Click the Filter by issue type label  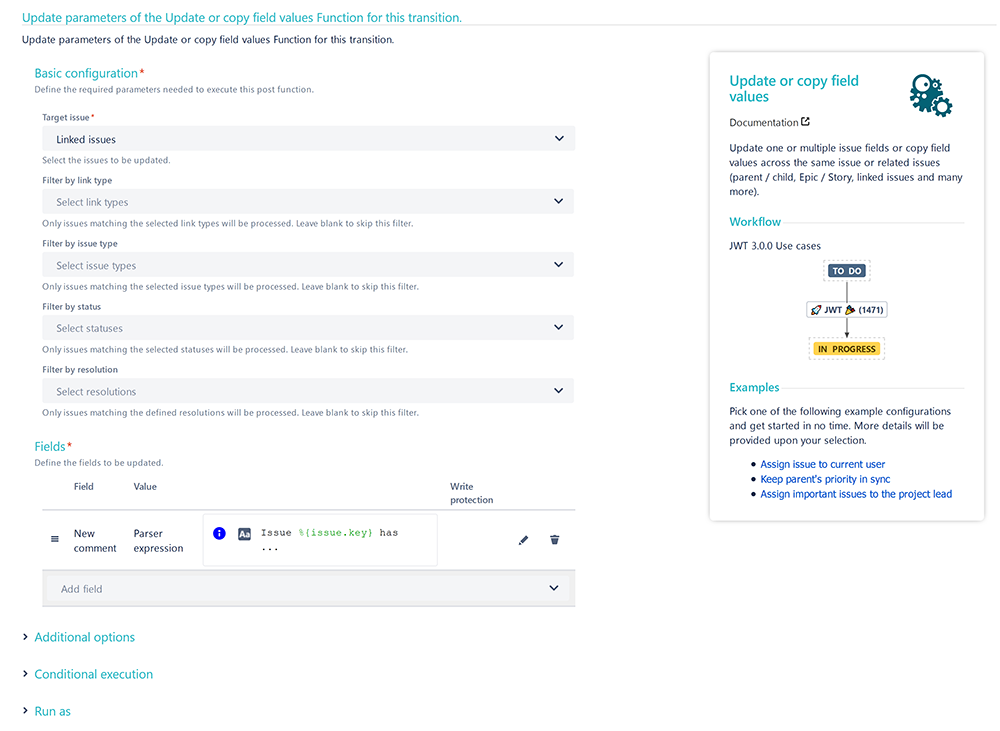[80, 244]
